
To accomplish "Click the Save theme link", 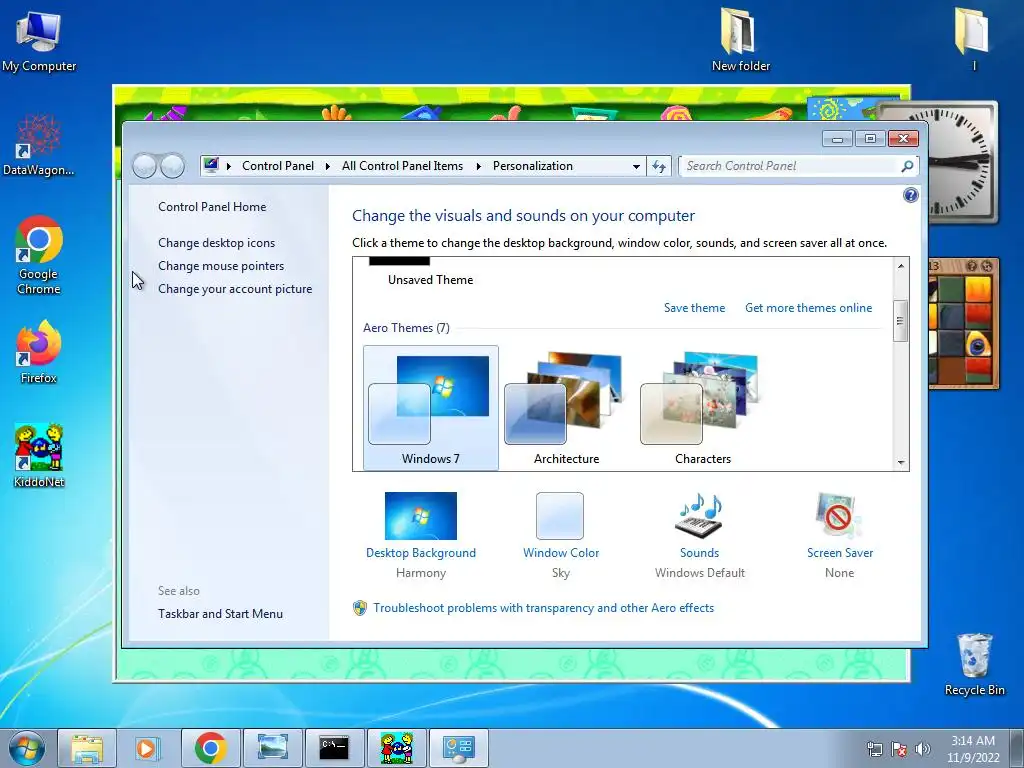I will point(694,308).
